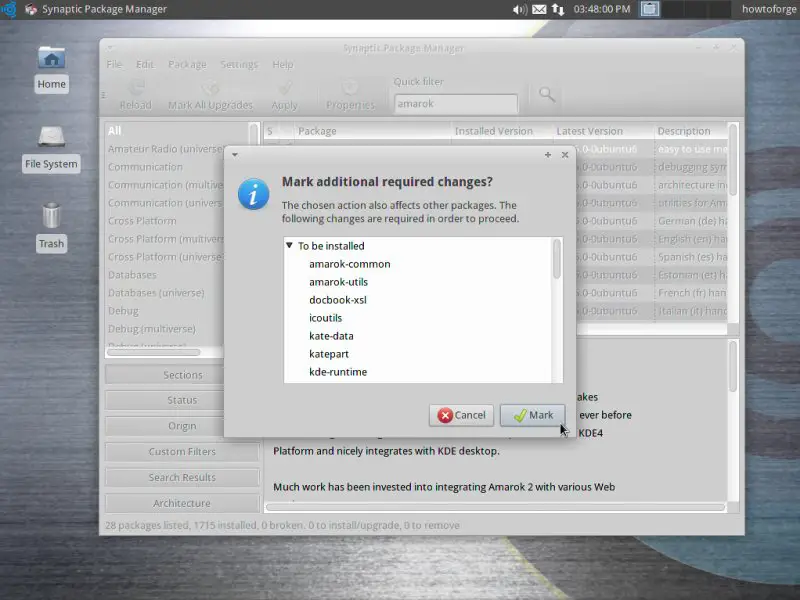
Task: Select Debug (multiverse) category
Action: click(152, 329)
